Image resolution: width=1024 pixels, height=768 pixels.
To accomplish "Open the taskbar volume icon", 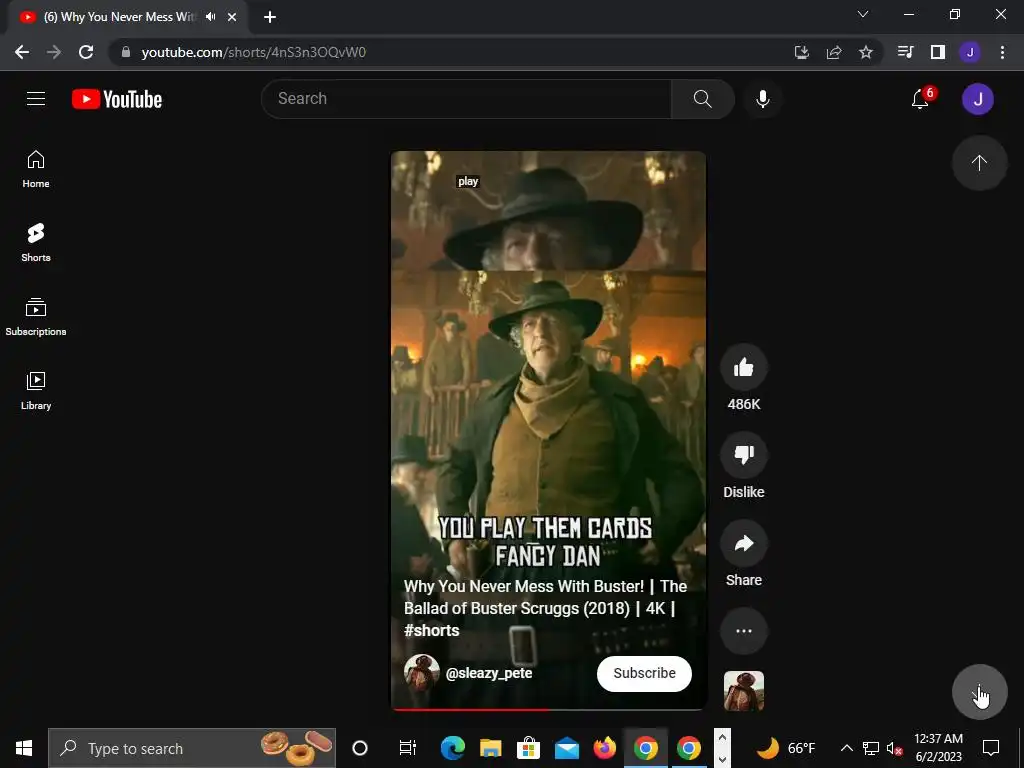I will [x=894, y=748].
